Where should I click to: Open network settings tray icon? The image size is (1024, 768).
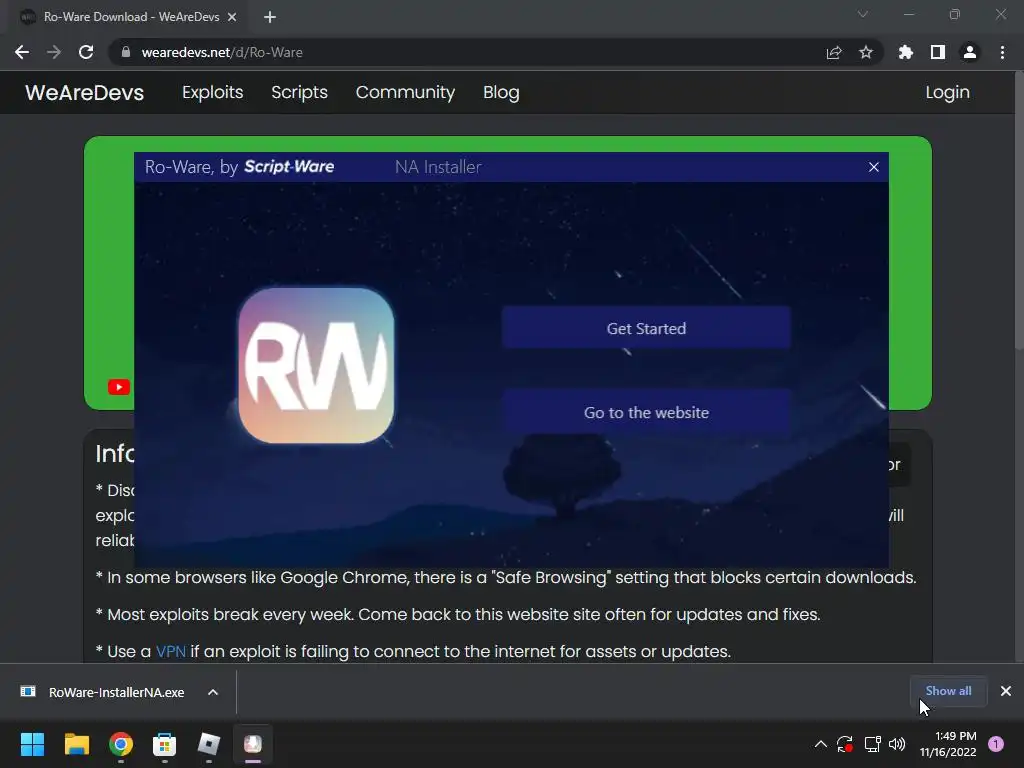872,744
